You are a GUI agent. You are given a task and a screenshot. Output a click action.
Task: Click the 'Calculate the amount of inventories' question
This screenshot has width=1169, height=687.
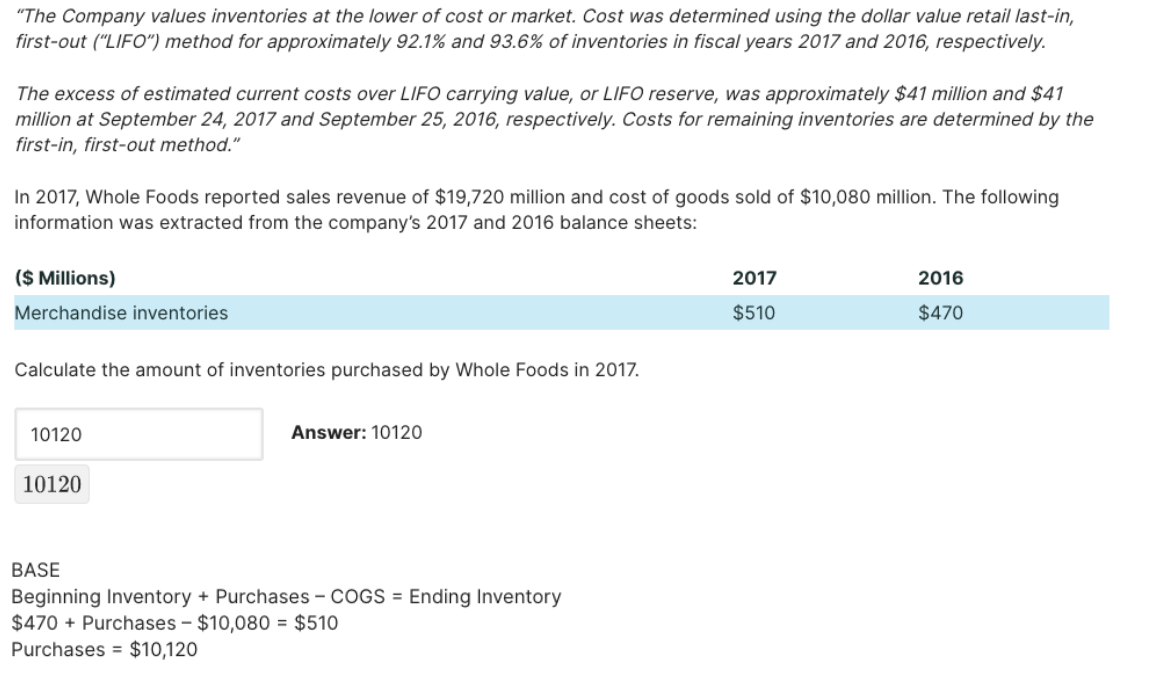327,370
